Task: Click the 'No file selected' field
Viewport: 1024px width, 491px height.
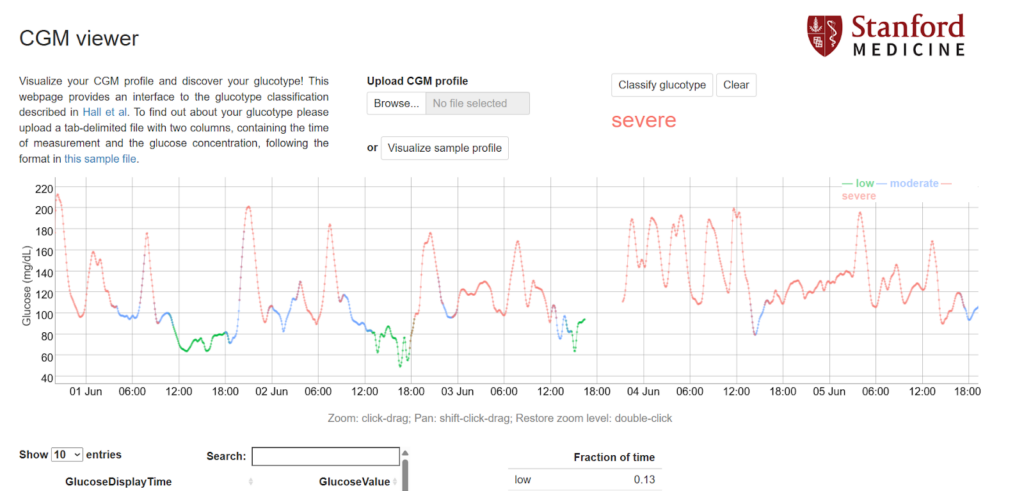Action: click(x=477, y=103)
